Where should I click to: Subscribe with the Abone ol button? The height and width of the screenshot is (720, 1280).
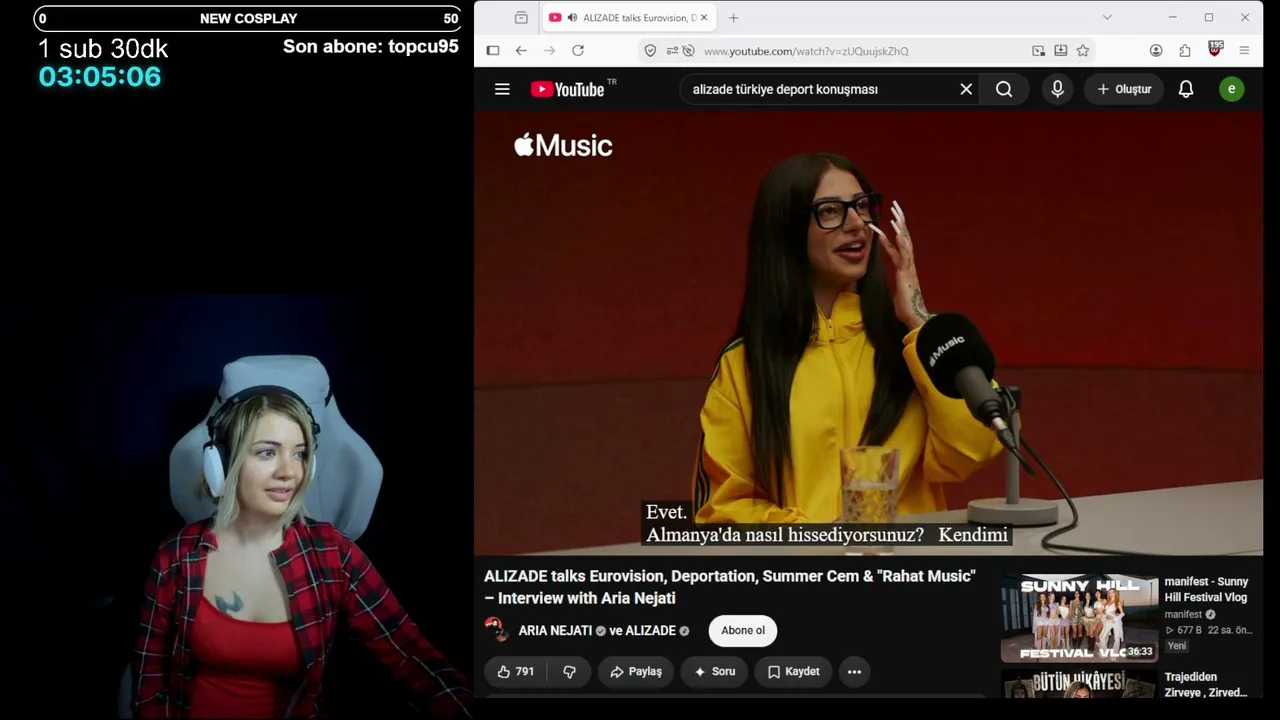(743, 631)
